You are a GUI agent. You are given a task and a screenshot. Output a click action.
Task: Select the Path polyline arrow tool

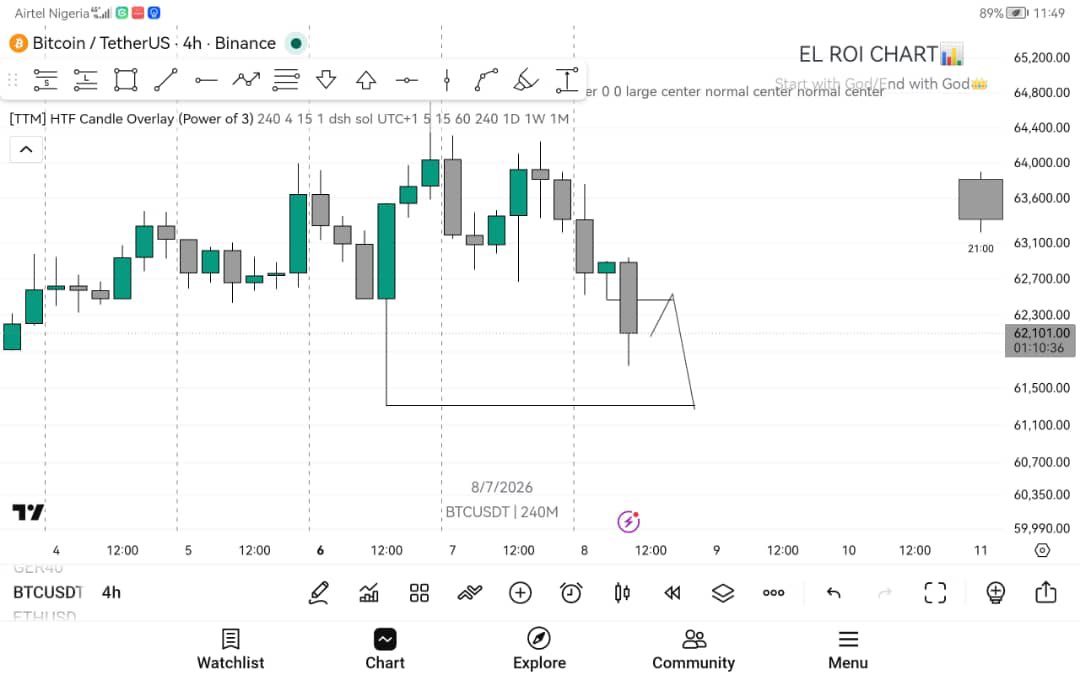pos(245,80)
